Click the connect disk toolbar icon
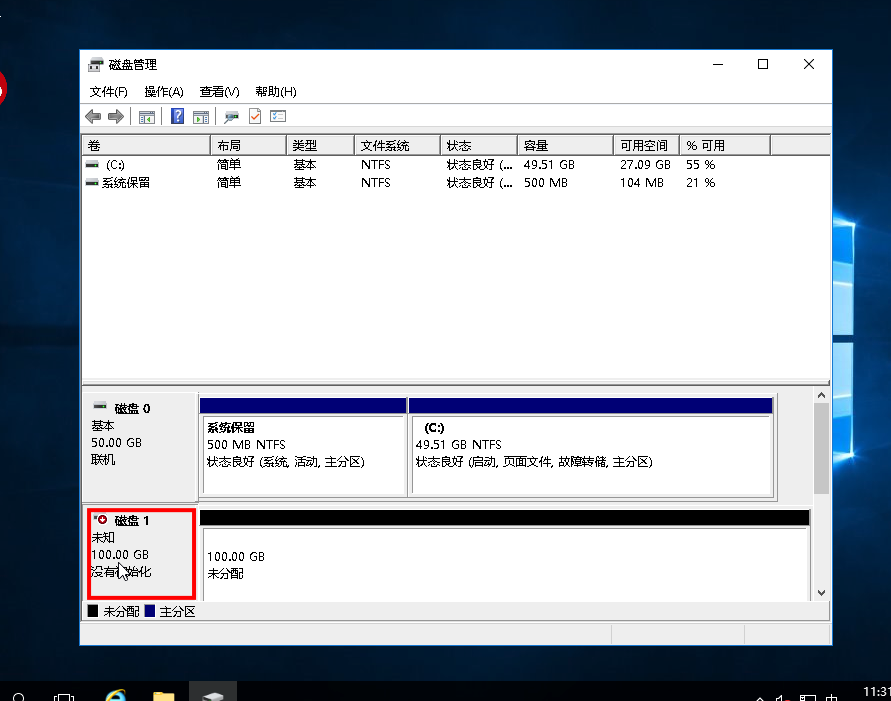 (x=232, y=117)
